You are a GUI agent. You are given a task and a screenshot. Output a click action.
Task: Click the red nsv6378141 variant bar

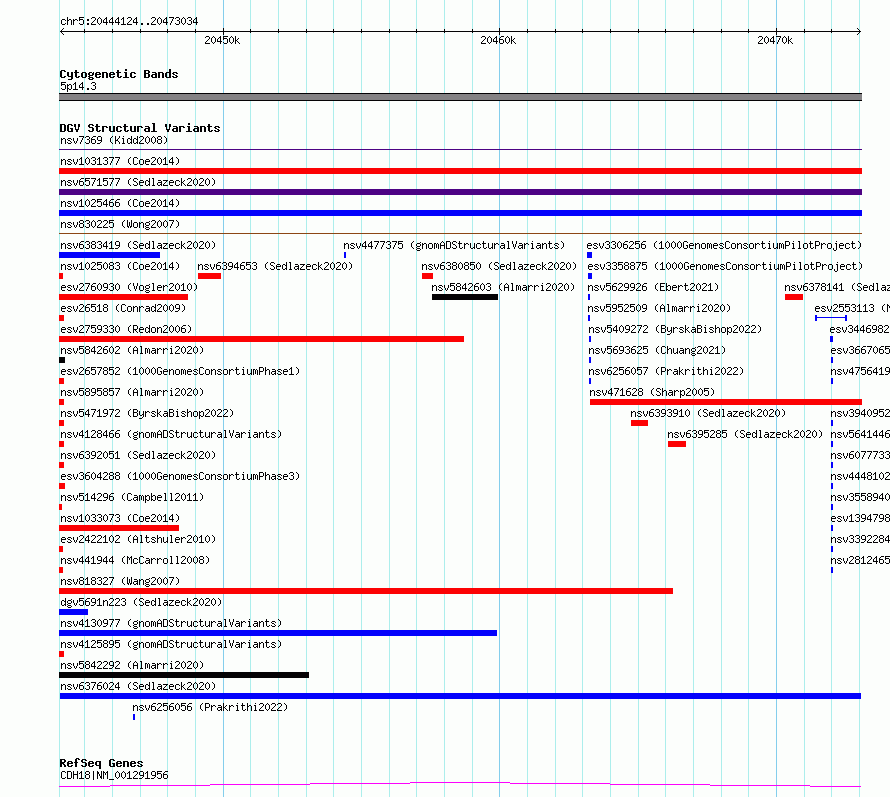click(x=794, y=297)
